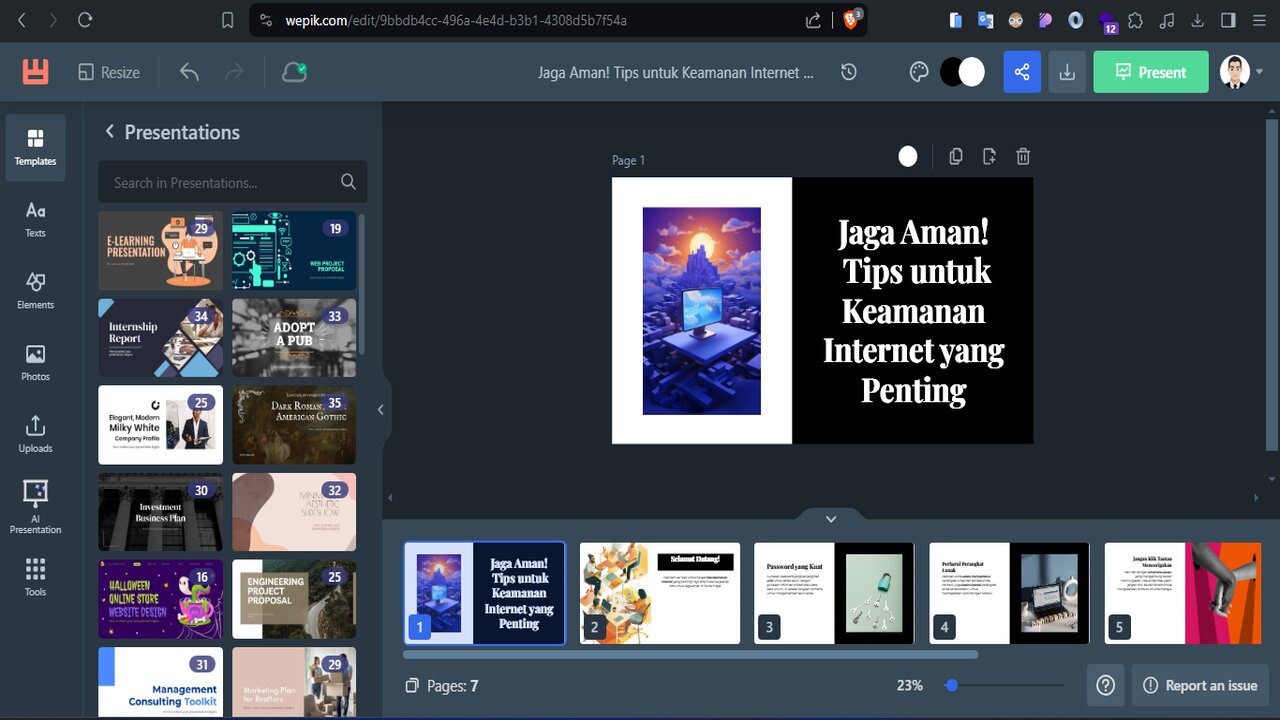Collapse the left templates side panel

[380, 409]
